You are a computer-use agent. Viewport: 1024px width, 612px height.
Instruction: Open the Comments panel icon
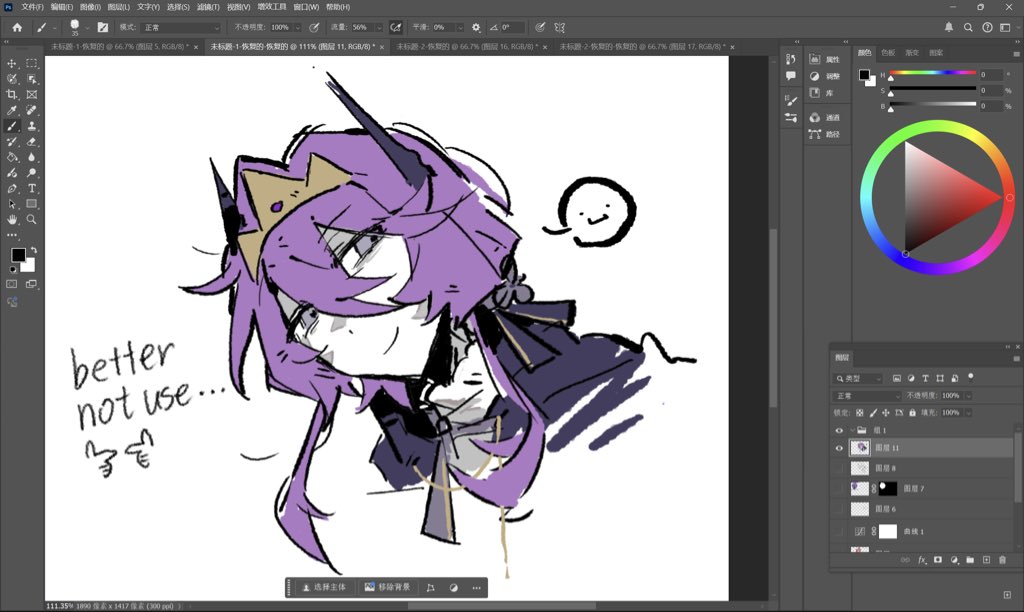coord(791,76)
